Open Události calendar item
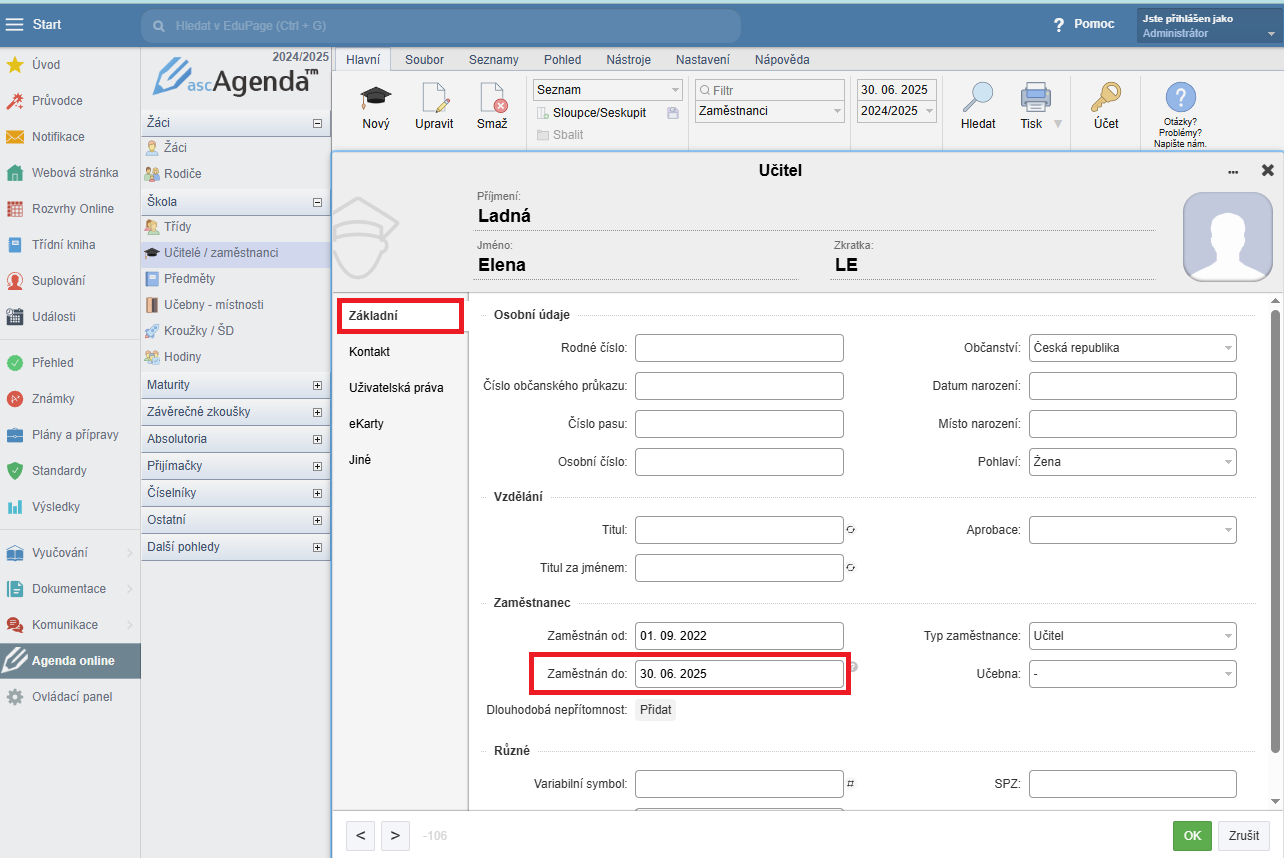The width and height of the screenshot is (1284, 858). 70,317
